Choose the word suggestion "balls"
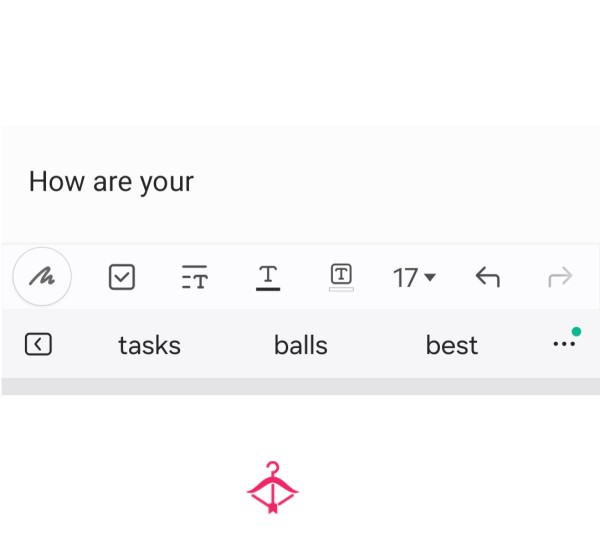 click(x=301, y=345)
